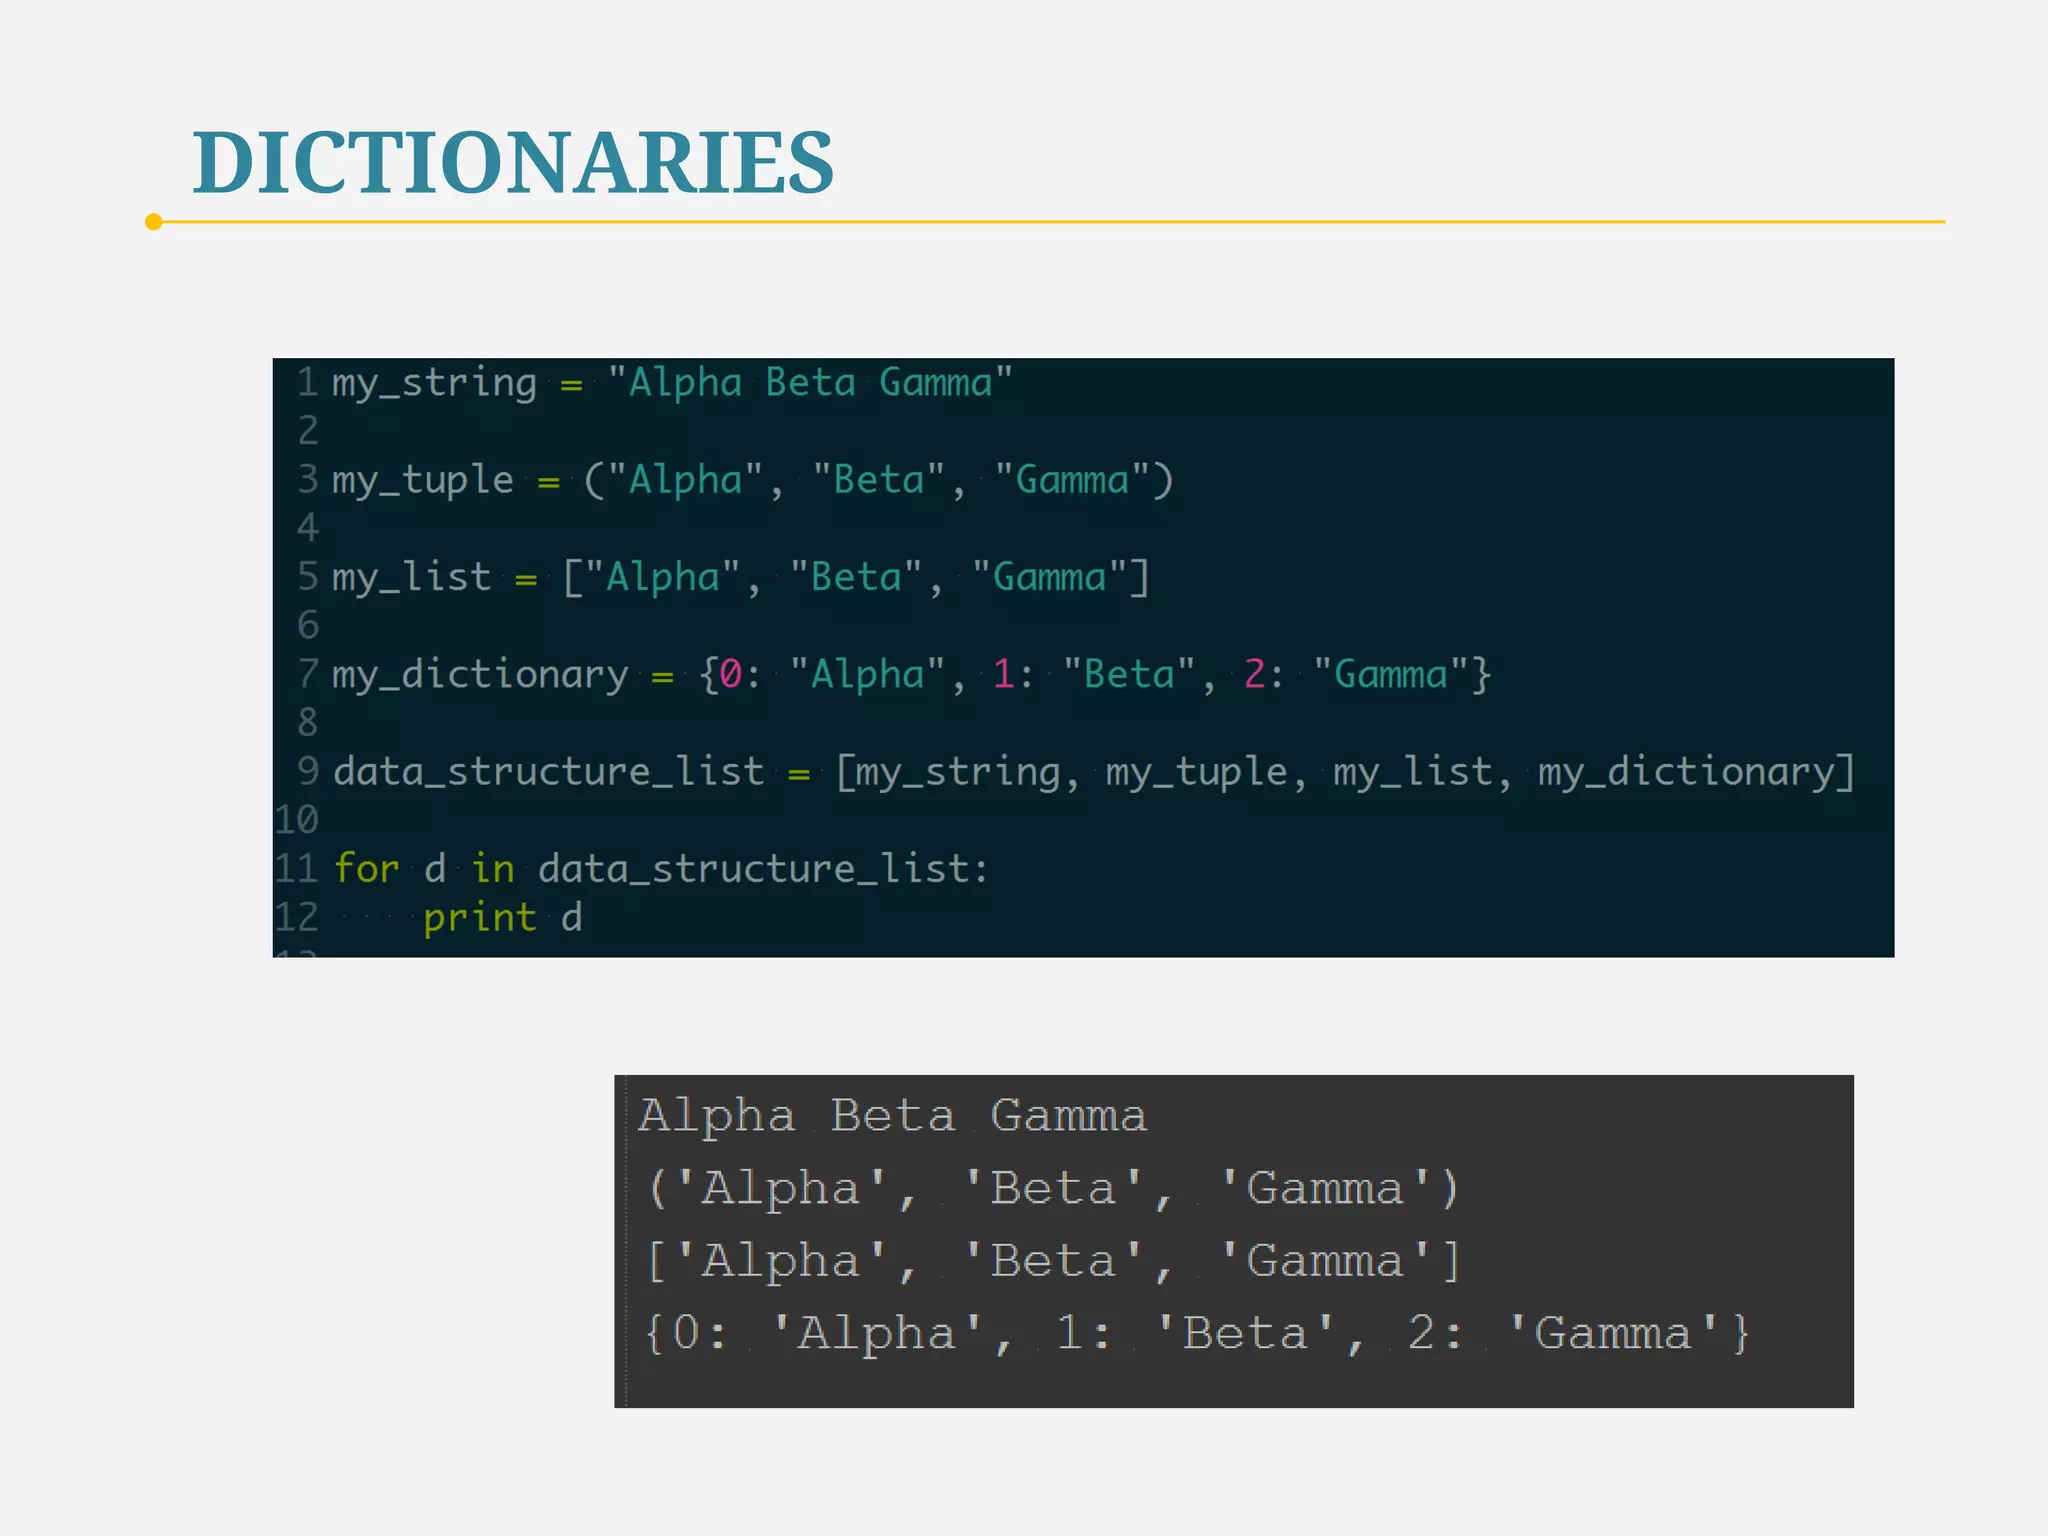Click the 'for' keyword on line 11
Image resolution: width=2048 pixels, height=1536 pixels.
point(366,869)
